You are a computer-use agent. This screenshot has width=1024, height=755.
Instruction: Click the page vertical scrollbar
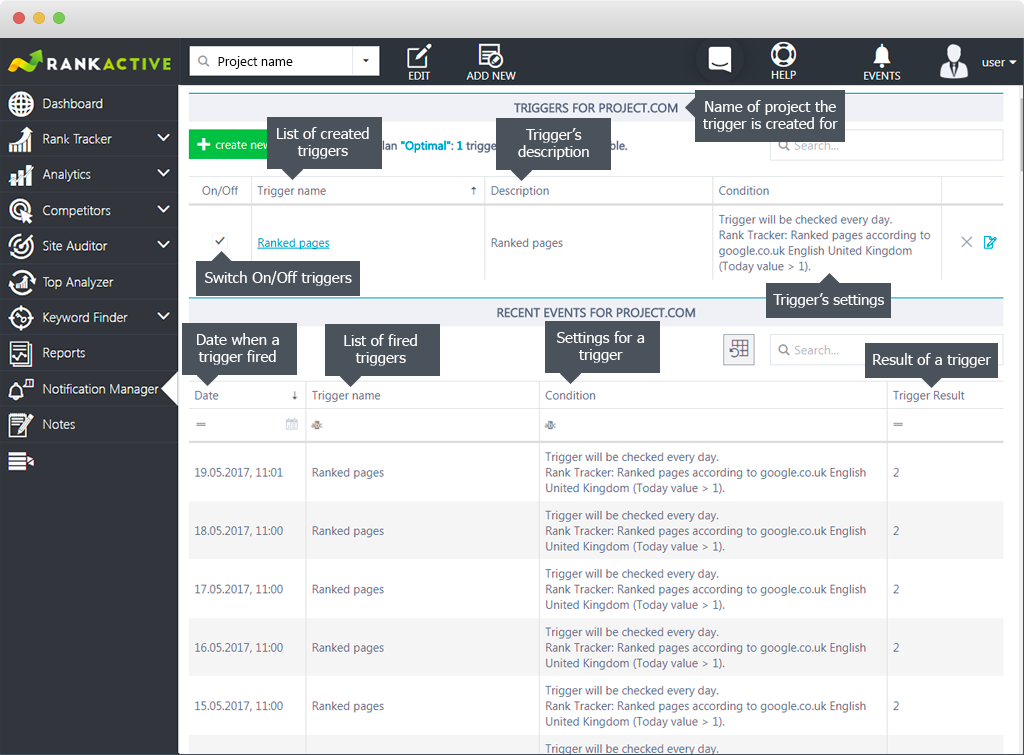pos(1020,133)
